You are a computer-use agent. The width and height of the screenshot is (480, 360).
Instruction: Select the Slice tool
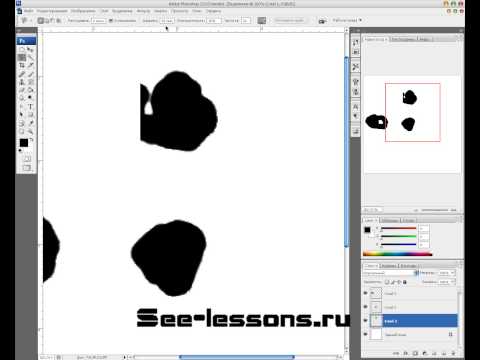click(x=30, y=66)
